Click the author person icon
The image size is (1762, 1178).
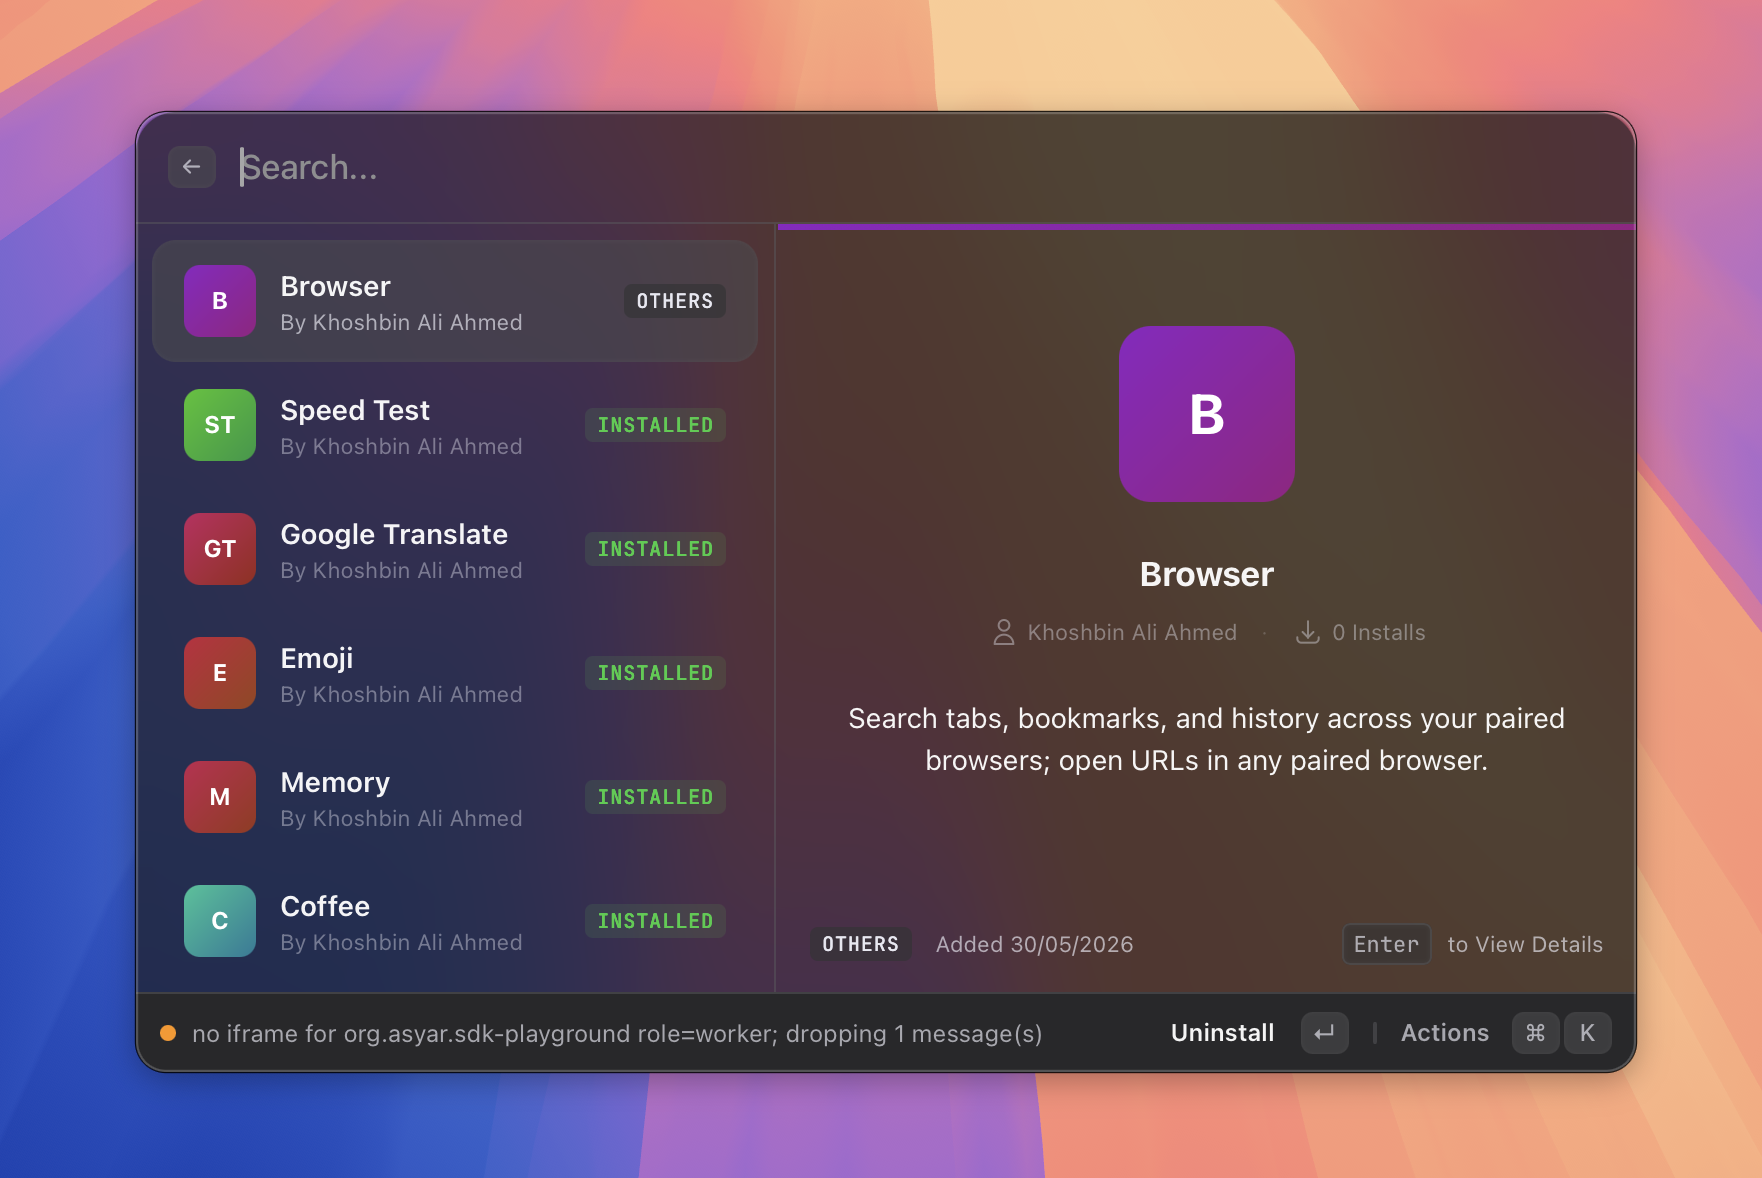1003,632
